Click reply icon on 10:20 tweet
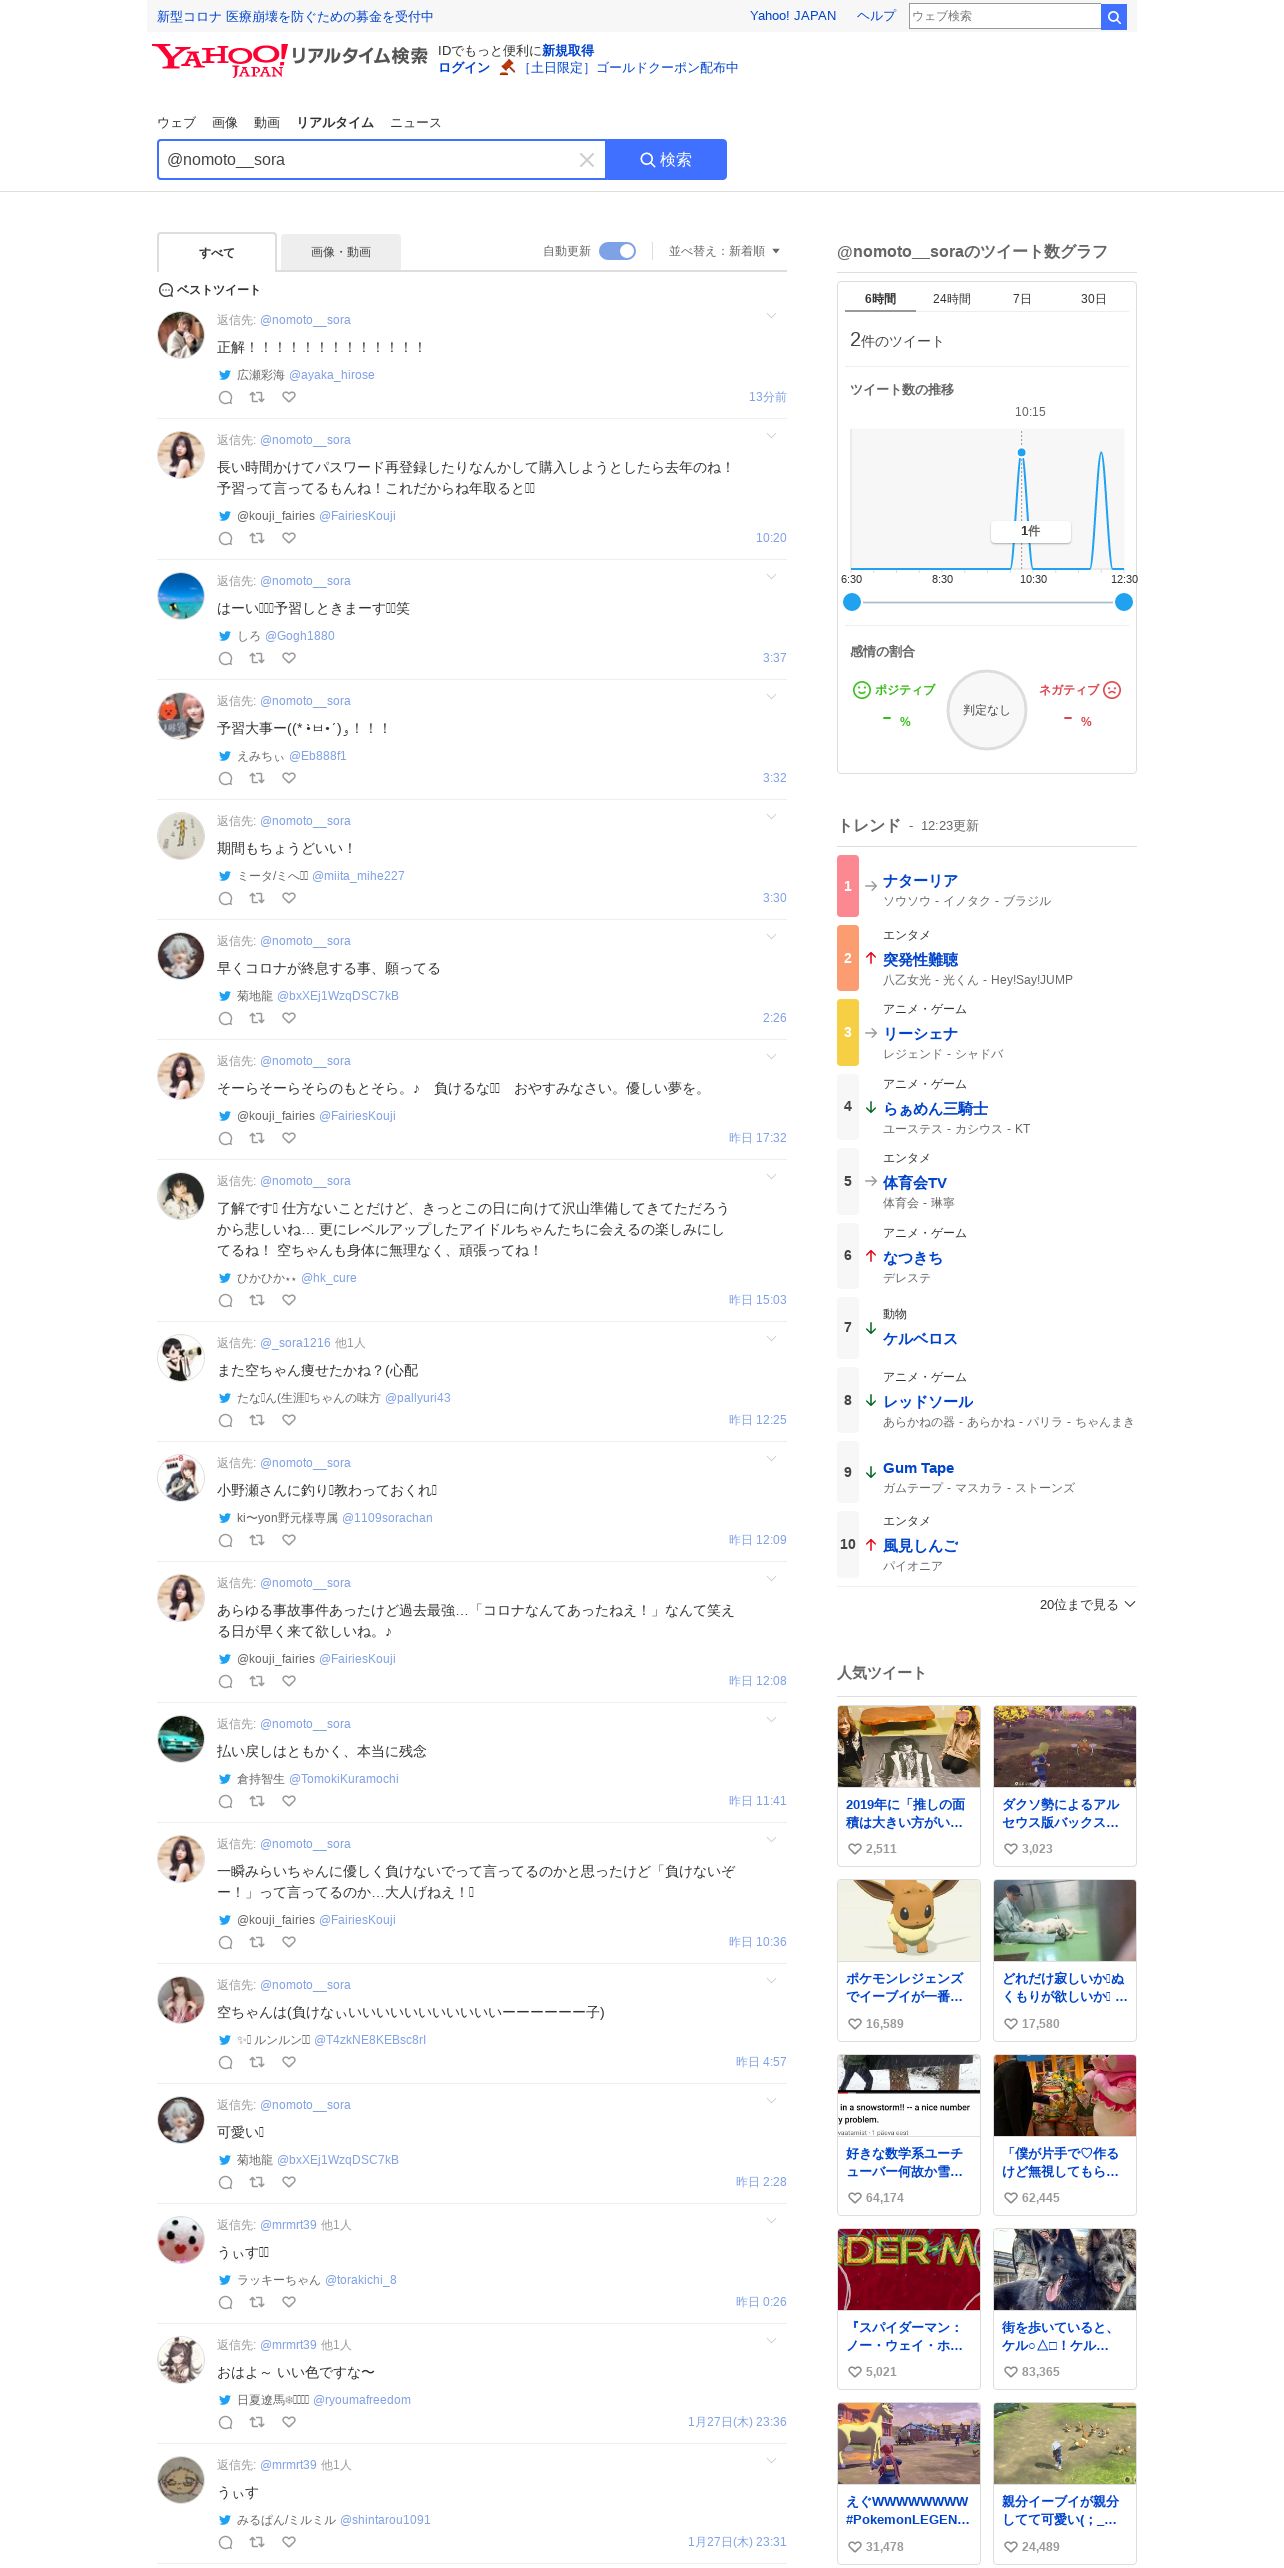This screenshot has height=2568, width=1284. pos(225,538)
